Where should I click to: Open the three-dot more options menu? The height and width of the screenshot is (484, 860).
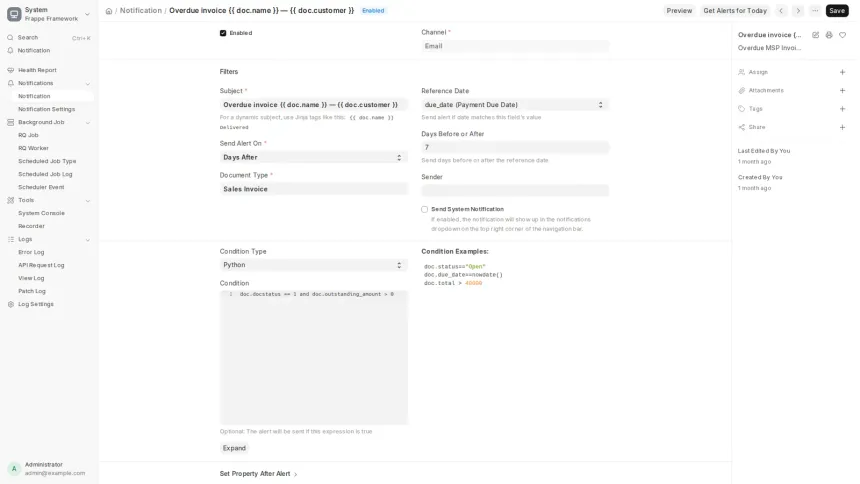click(815, 10)
